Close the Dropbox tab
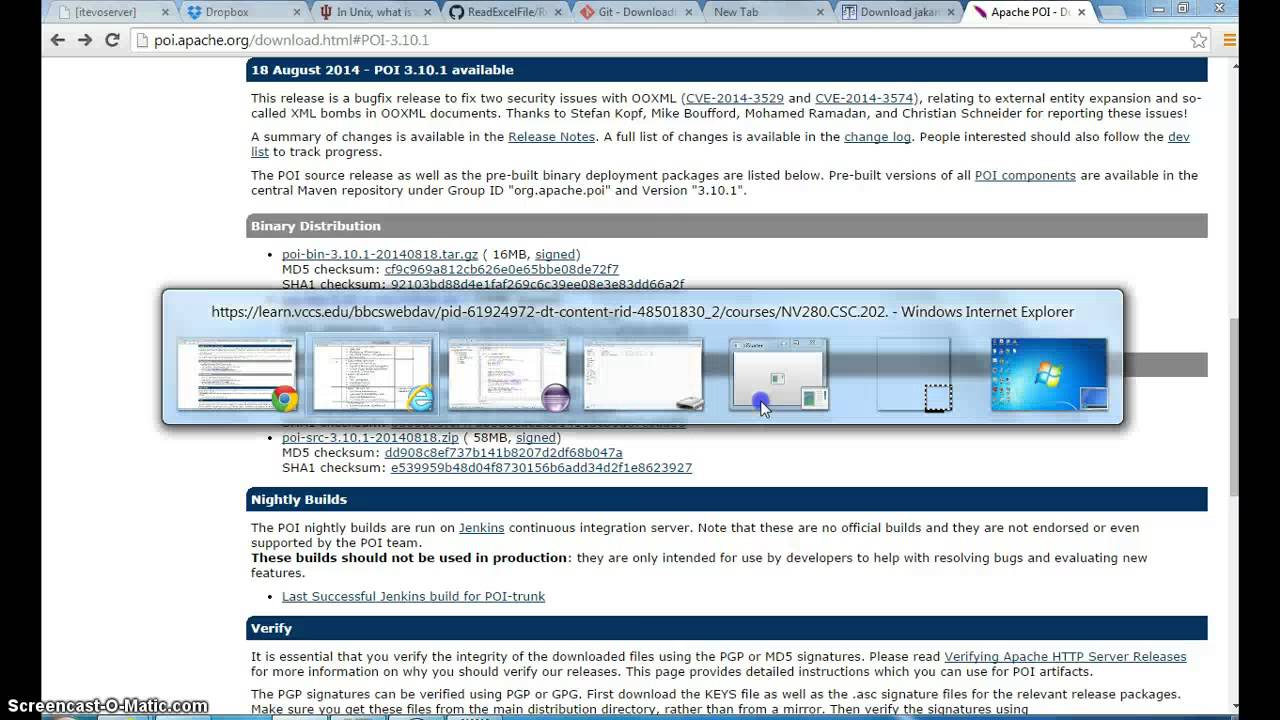The height and width of the screenshot is (720, 1280). [x=296, y=12]
